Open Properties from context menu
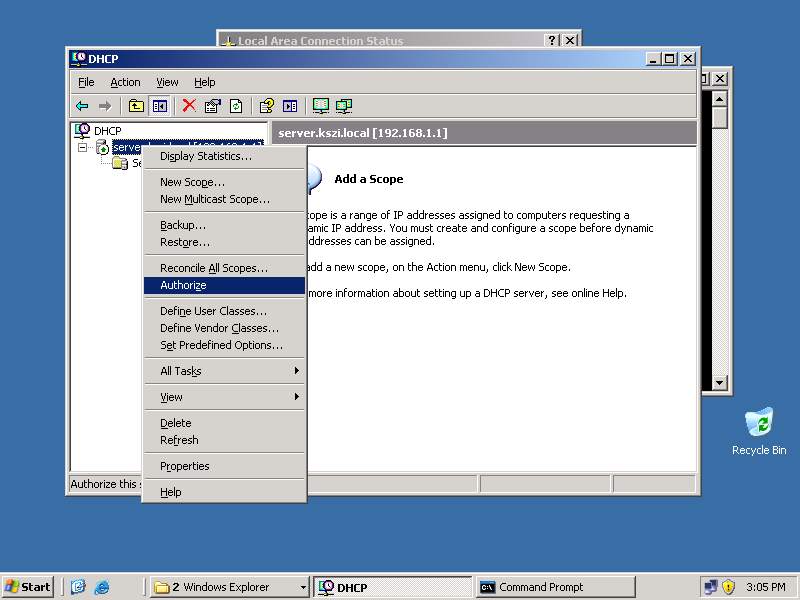800x600 pixels. click(224, 466)
